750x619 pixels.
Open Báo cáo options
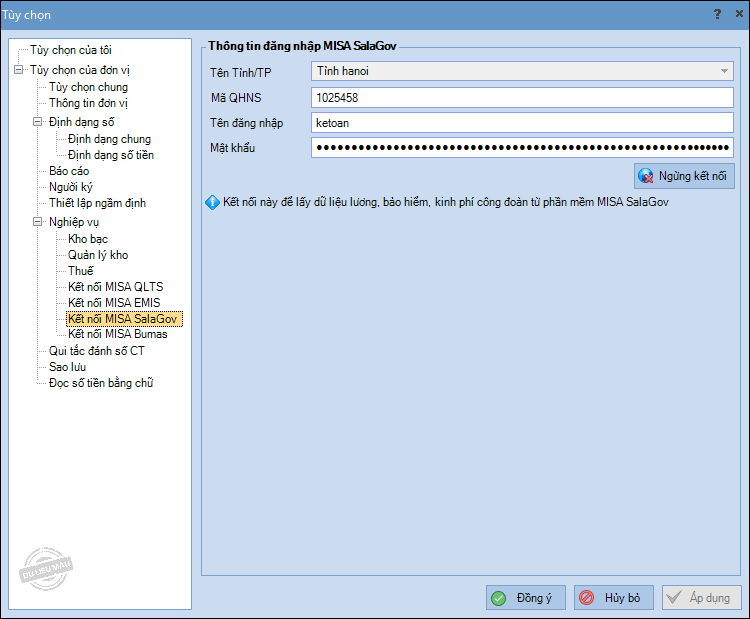[69, 171]
